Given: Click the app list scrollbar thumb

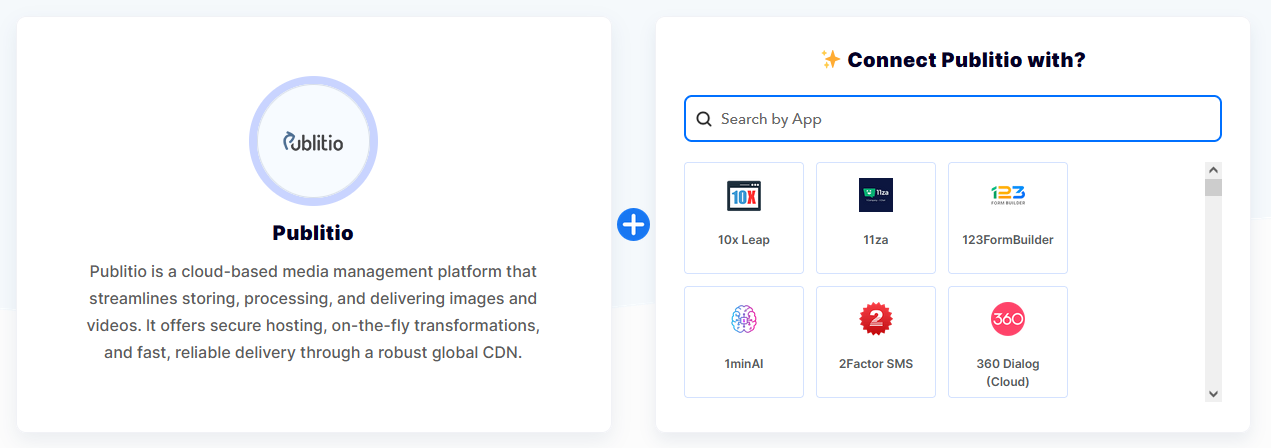Looking at the screenshot, I should tap(1214, 188).
